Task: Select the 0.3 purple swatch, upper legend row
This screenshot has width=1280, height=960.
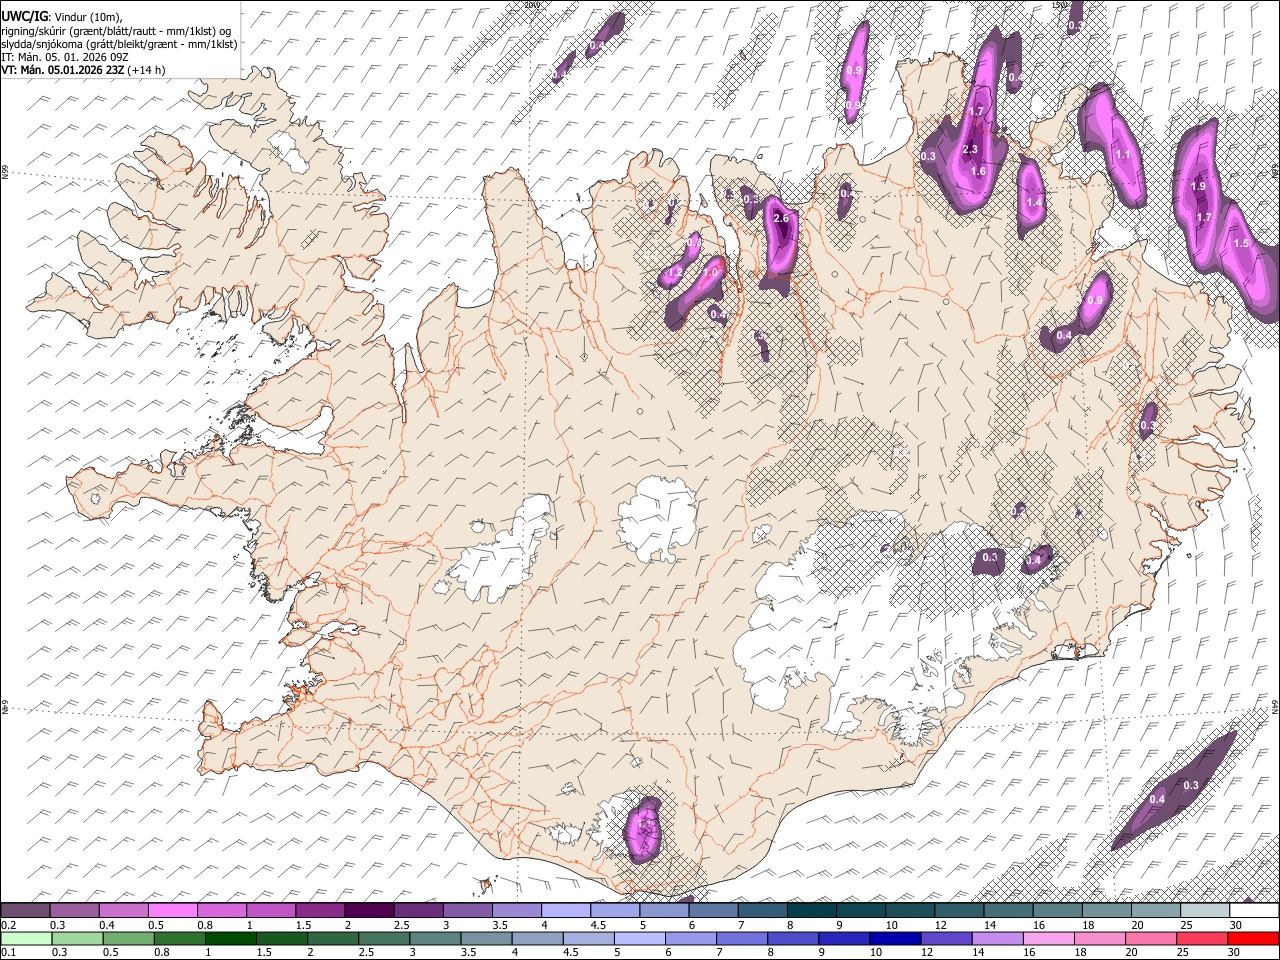Action: coord(74,911)
